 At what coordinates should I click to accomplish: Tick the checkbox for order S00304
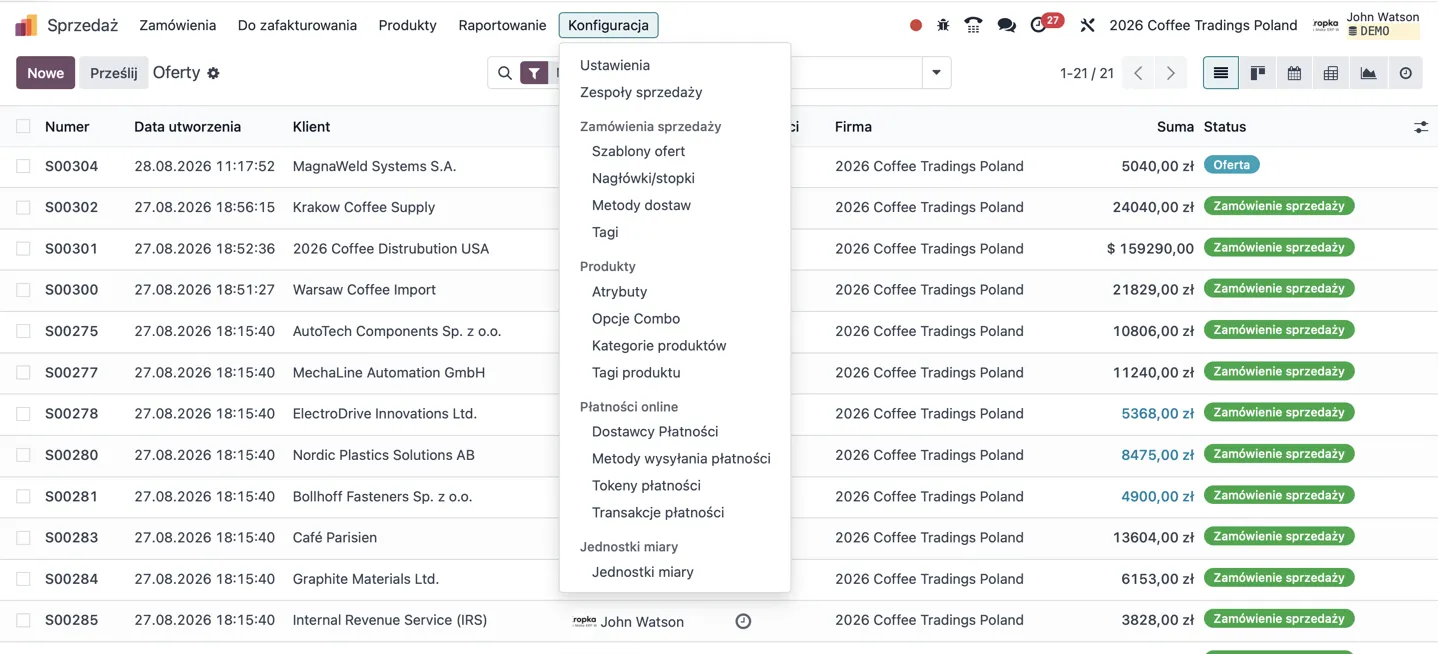(x=23, y=166)
